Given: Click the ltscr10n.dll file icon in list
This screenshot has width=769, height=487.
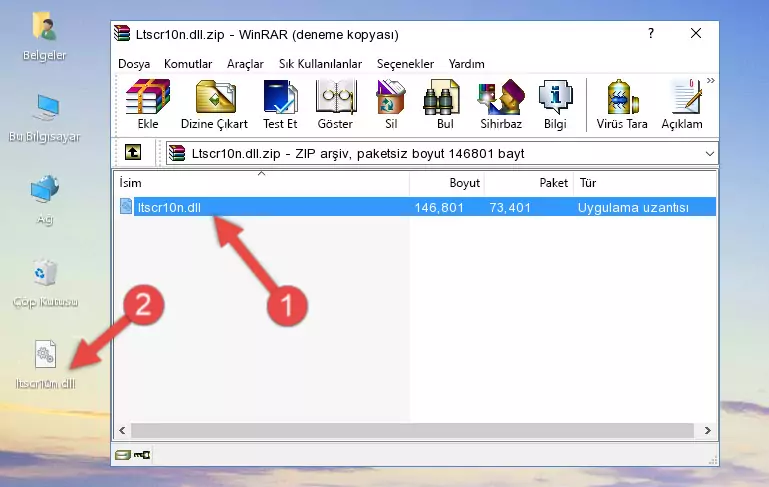Looking at the screenshot, I should point(126,206).
